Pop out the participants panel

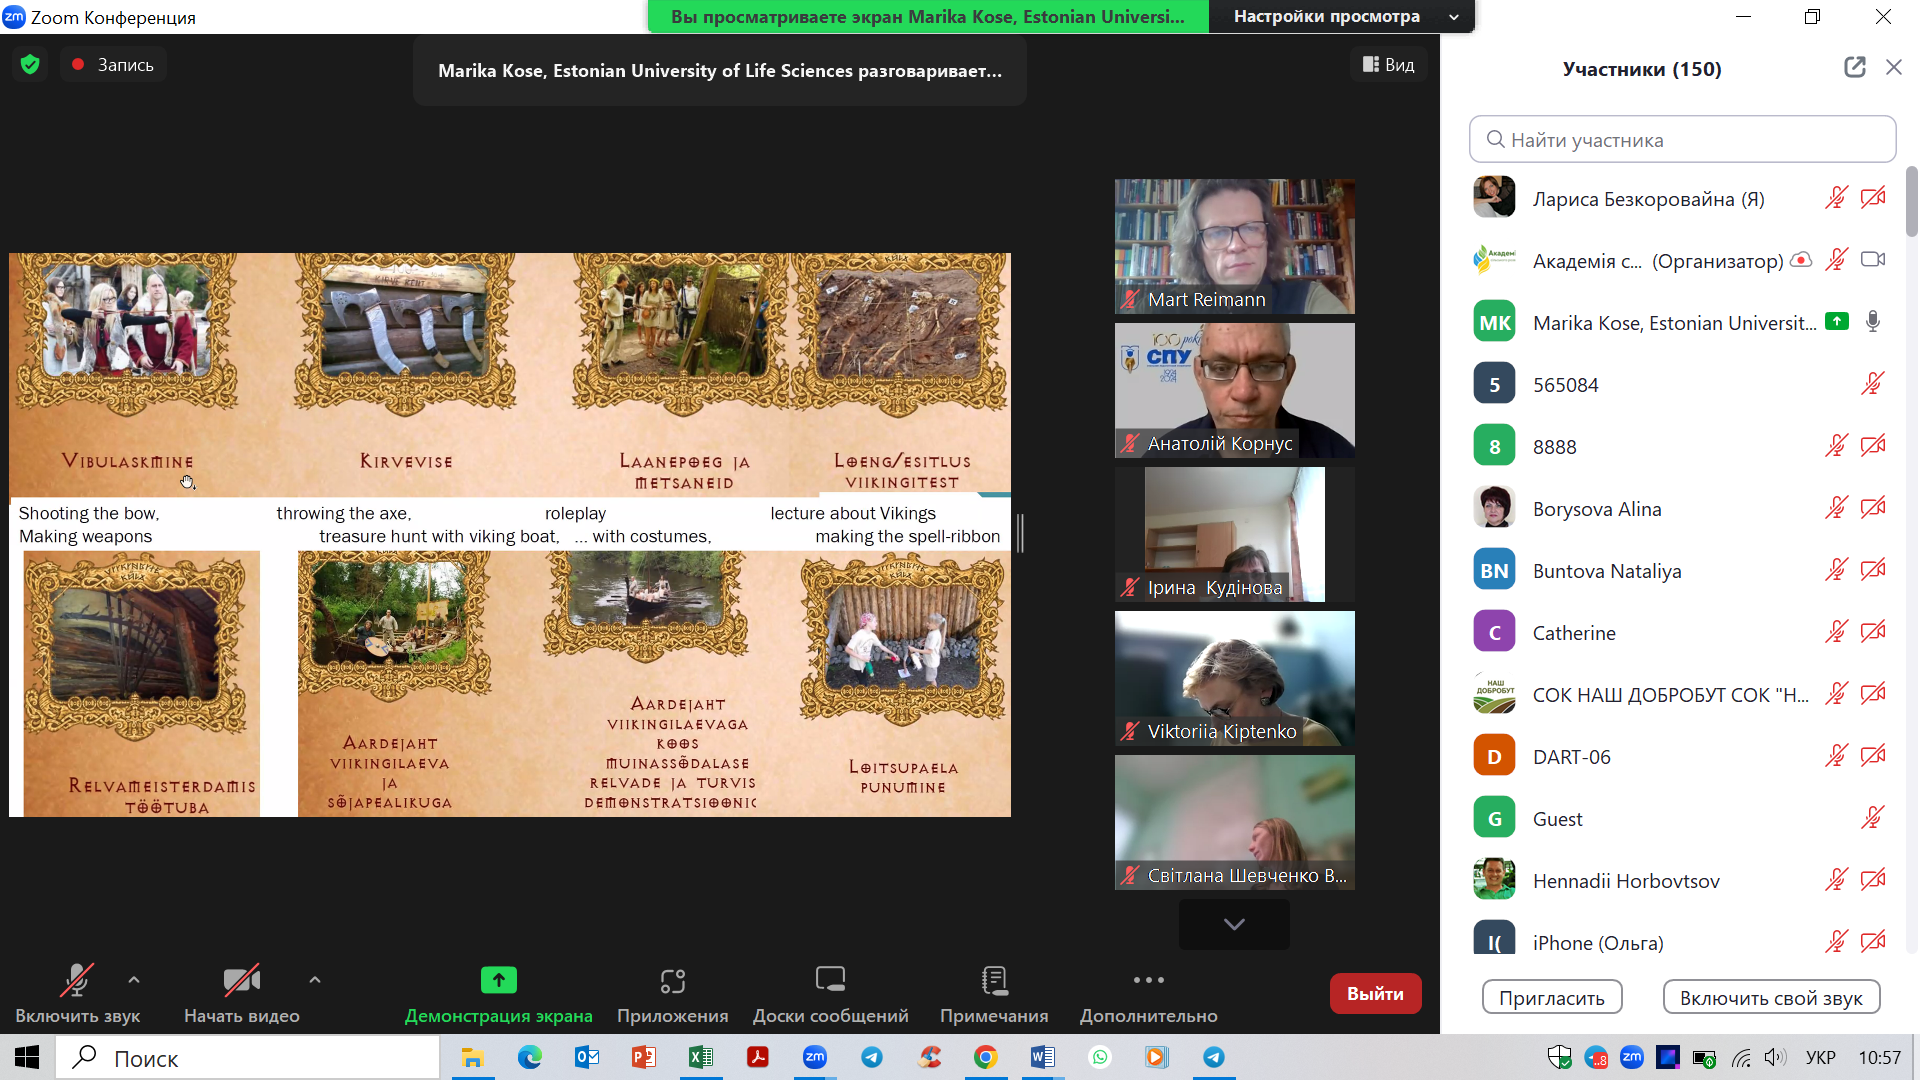point(1854,68)
